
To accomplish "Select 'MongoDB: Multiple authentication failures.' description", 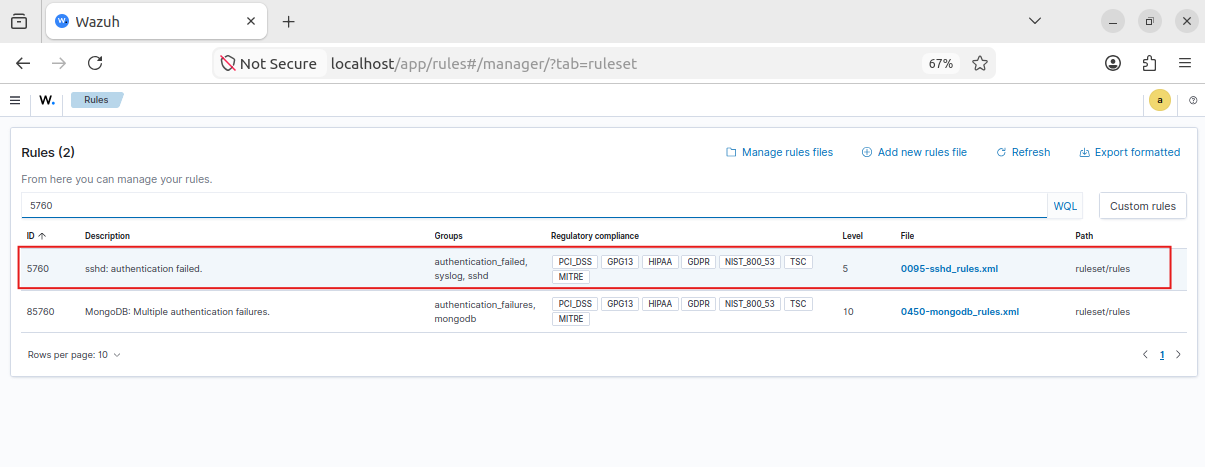I will (x=178, y=312).
